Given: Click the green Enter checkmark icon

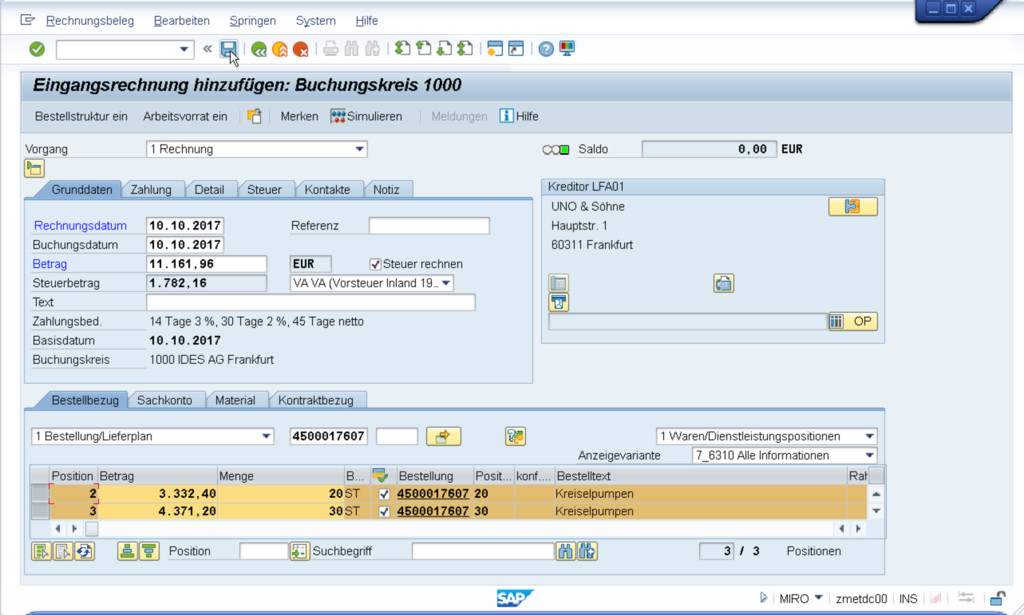Looking at the screenshot, I should coord(37,49).
